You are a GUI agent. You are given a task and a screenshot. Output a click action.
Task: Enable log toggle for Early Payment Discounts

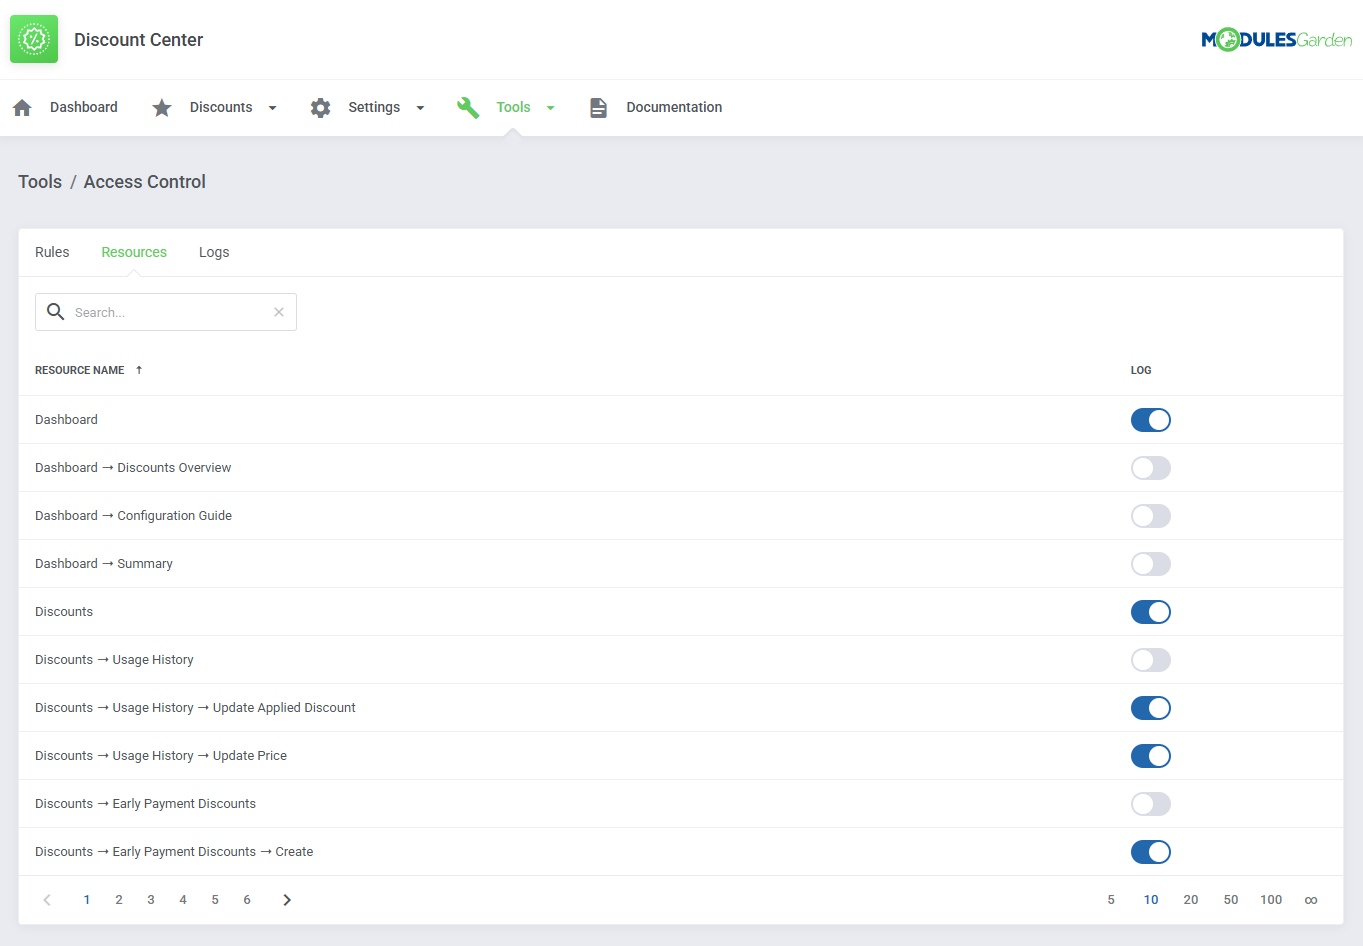click(x=1150, y=804)
